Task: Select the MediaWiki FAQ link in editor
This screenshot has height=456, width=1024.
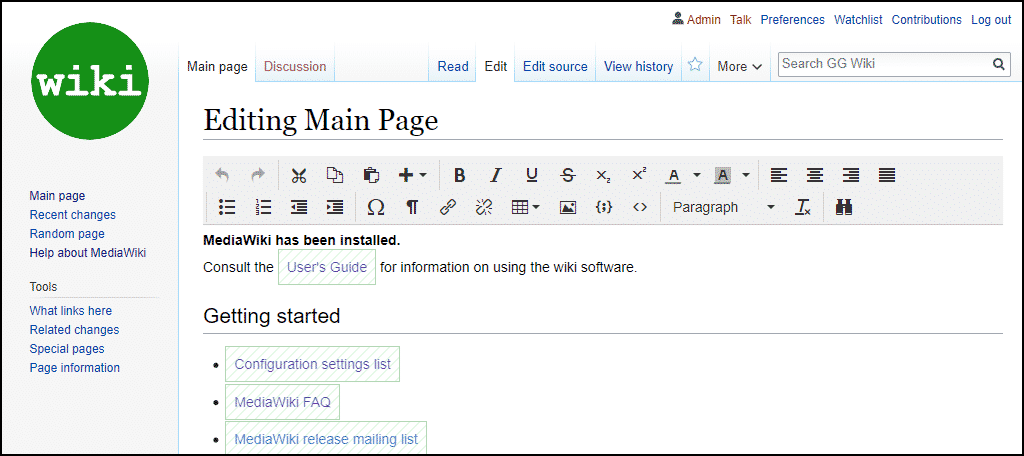Action: (x=282, y=401)
